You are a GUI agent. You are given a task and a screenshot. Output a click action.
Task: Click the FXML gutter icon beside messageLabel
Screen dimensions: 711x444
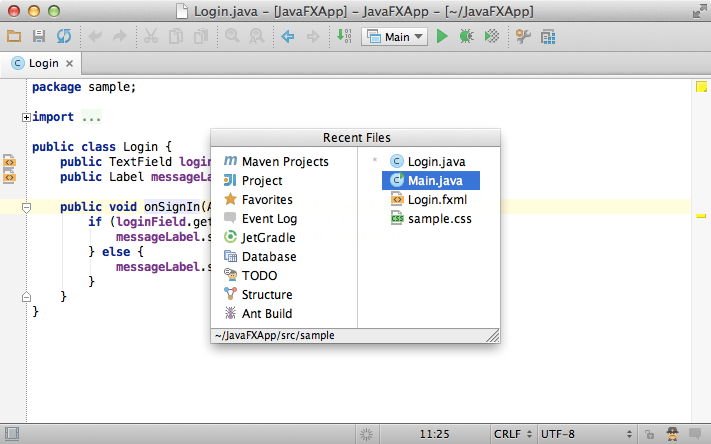click(x=10, y=177)
